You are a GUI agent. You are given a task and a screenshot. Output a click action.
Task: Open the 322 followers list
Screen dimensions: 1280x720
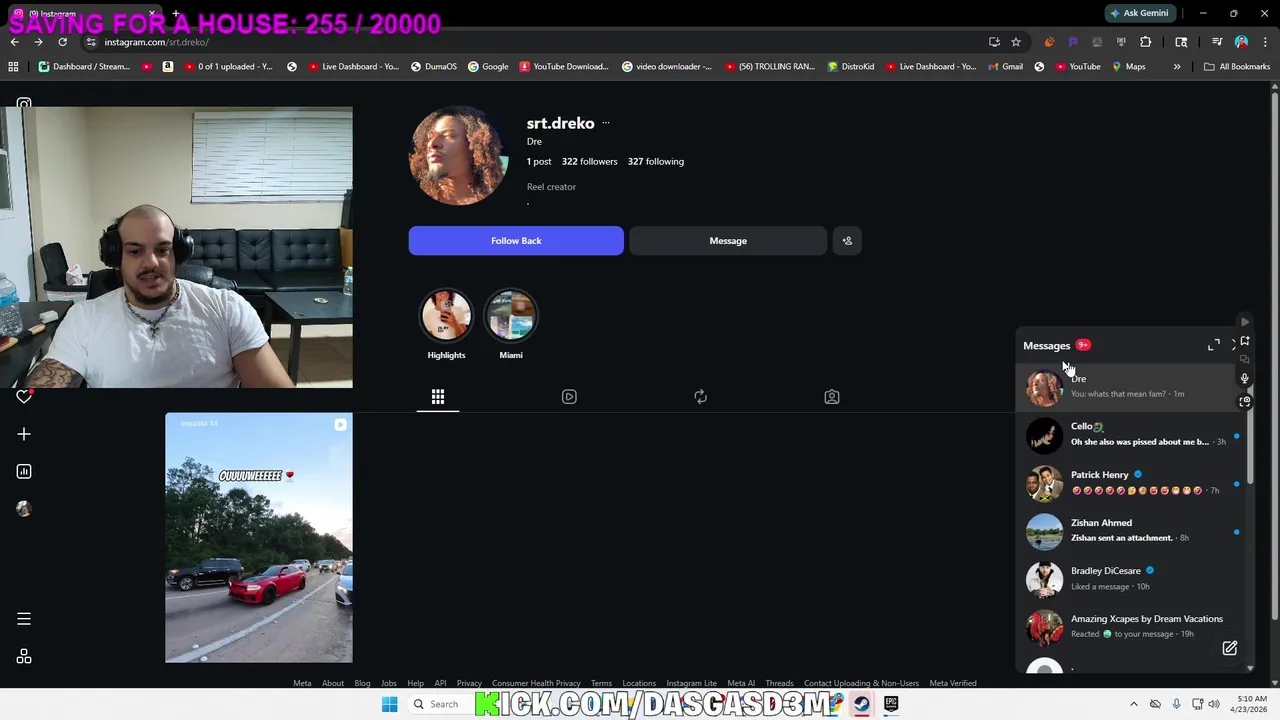coord(589,161)
